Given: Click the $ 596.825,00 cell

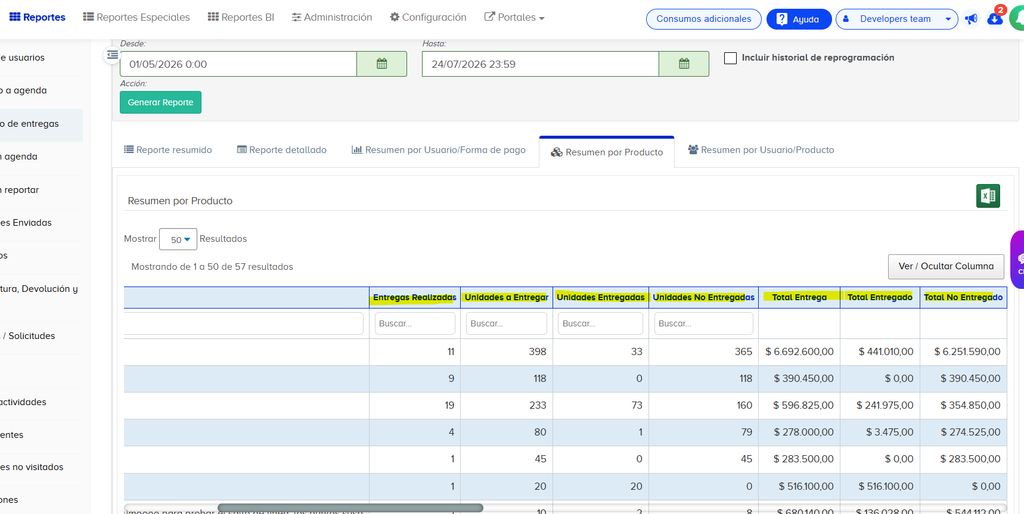Looking at the screenshot, I should [x=799, y=405].
